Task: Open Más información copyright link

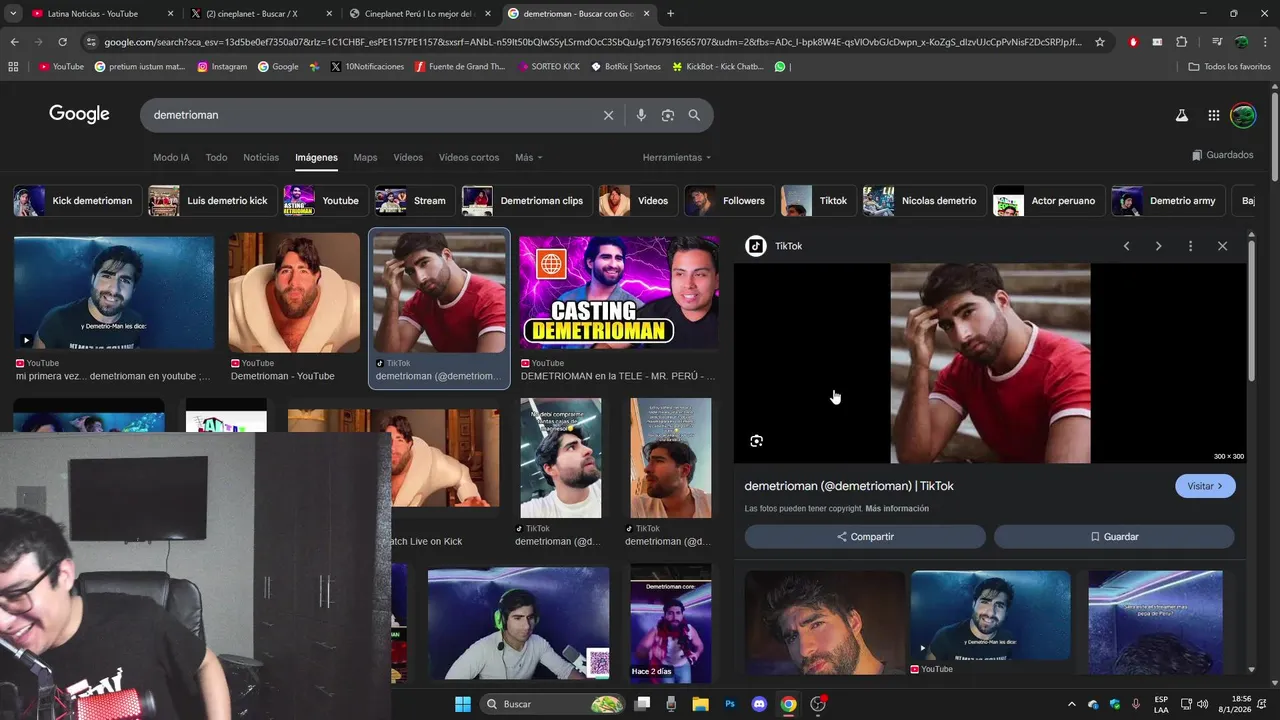Action: click(897, 509)
